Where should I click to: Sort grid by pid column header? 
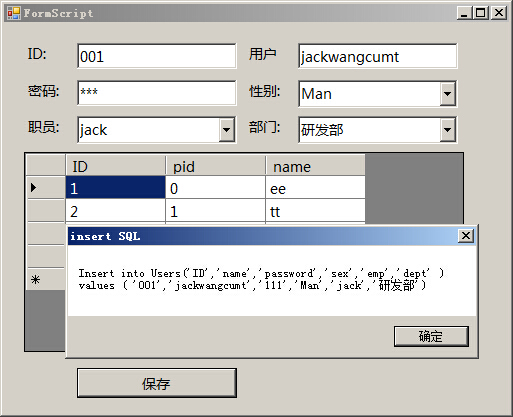216,165
